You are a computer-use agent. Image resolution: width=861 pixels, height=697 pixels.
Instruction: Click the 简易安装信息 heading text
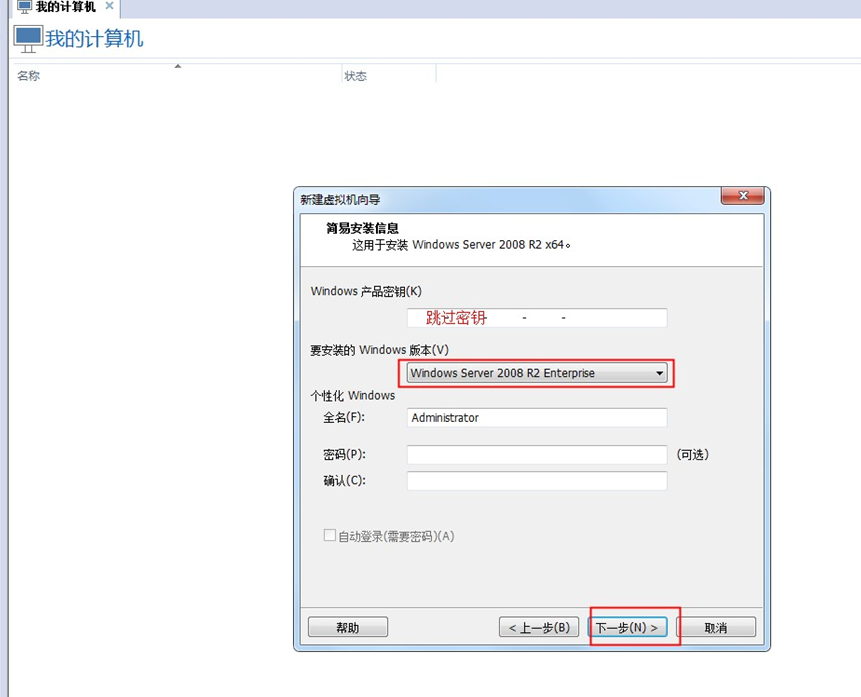(x=362, y=228)
